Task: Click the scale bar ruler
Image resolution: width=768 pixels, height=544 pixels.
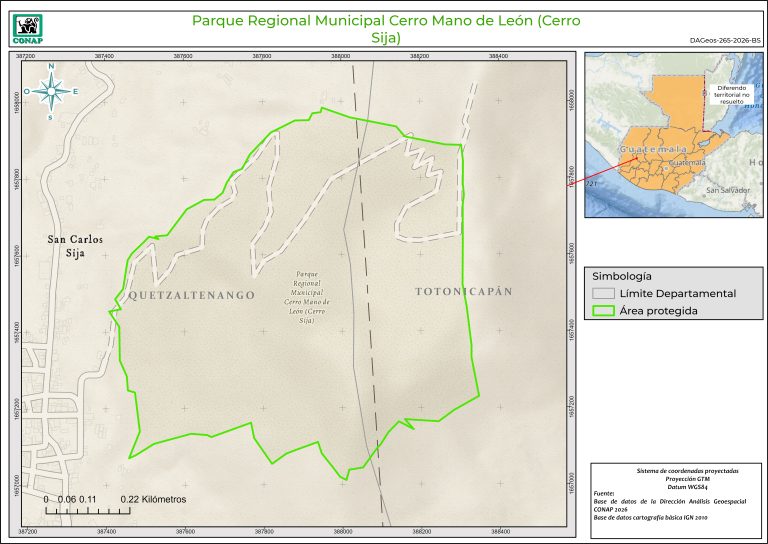Action: 86,512
